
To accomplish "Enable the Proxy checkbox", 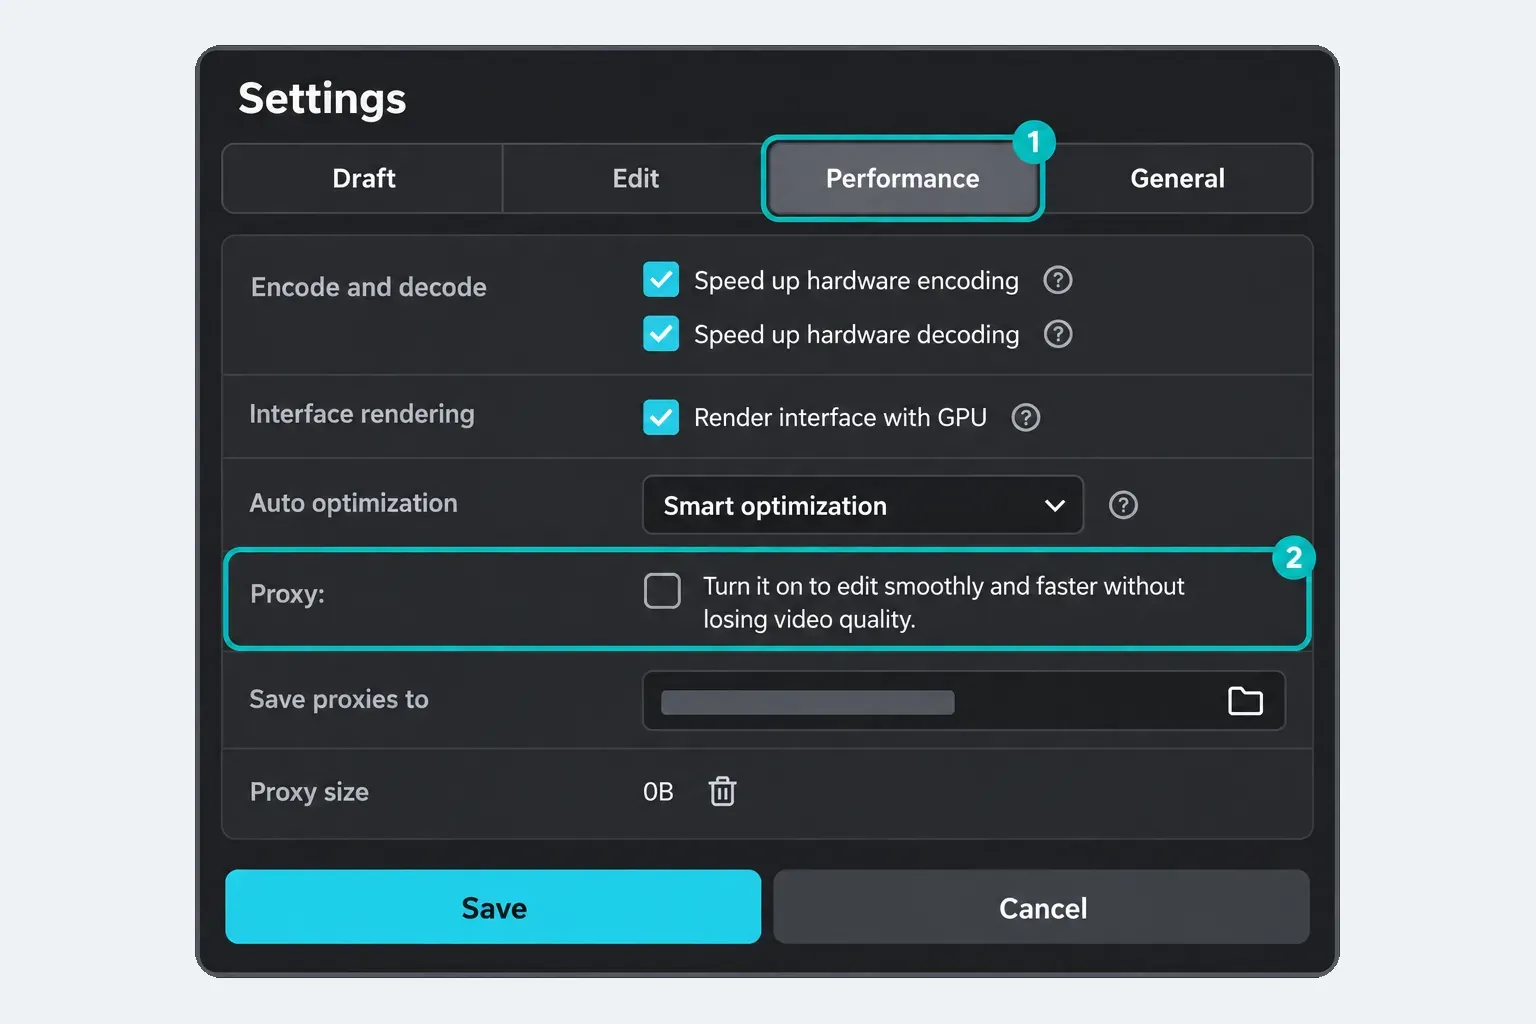I will click(662, 591).
